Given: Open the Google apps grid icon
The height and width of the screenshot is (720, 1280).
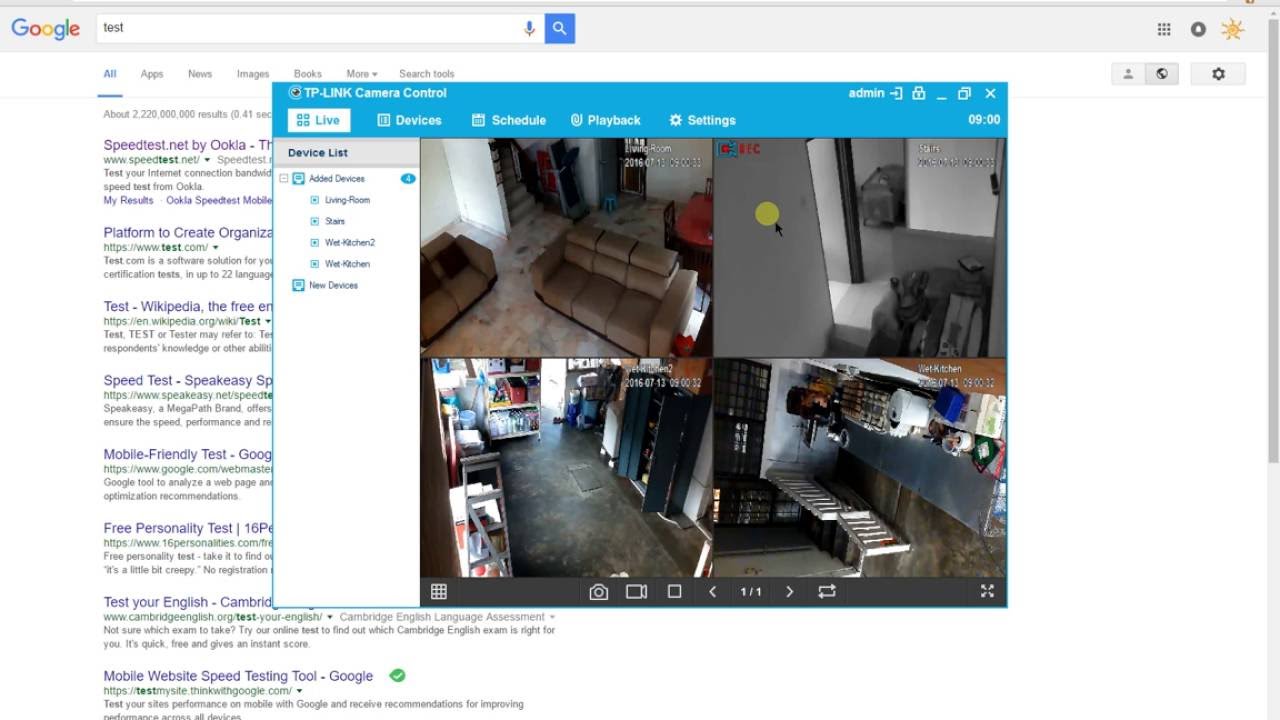Looking at the screenshot, I should pyautogui.click(x=1164, y=29).
